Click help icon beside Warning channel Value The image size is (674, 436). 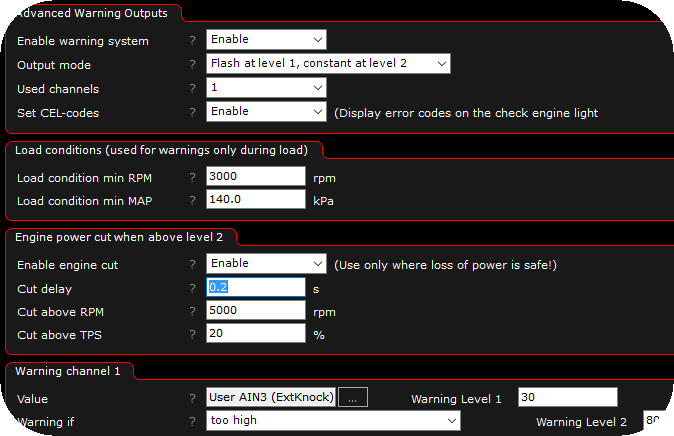click(x=192, y=398)
